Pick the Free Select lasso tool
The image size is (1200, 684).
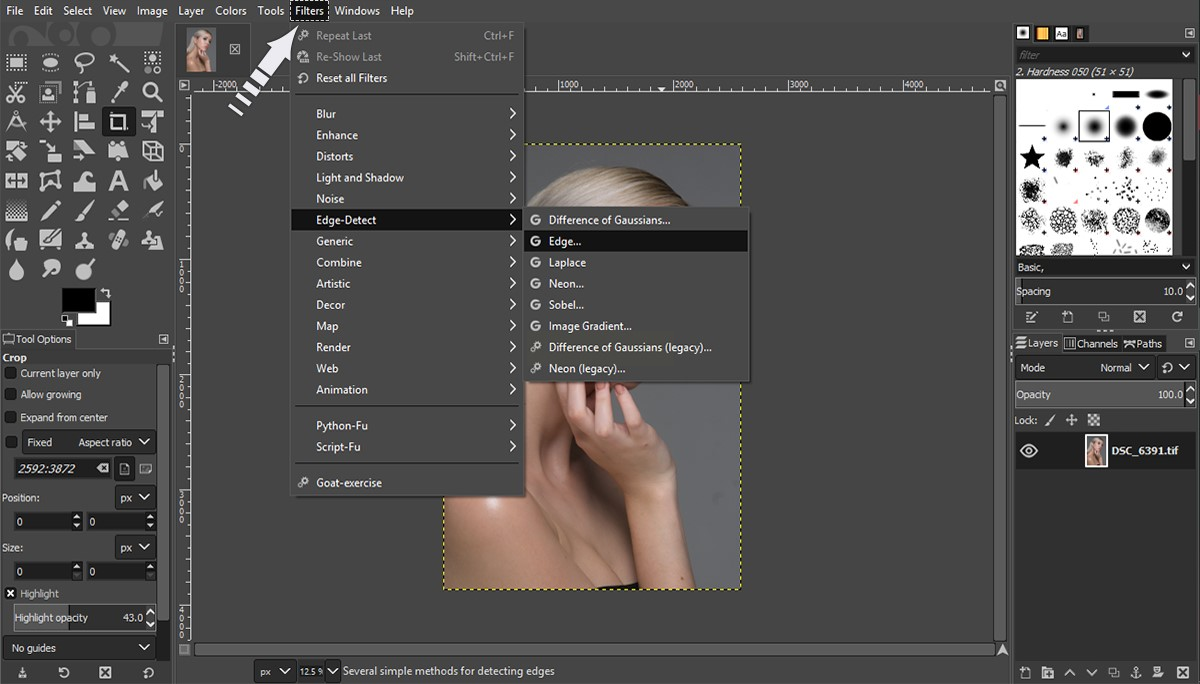[84, 63]
